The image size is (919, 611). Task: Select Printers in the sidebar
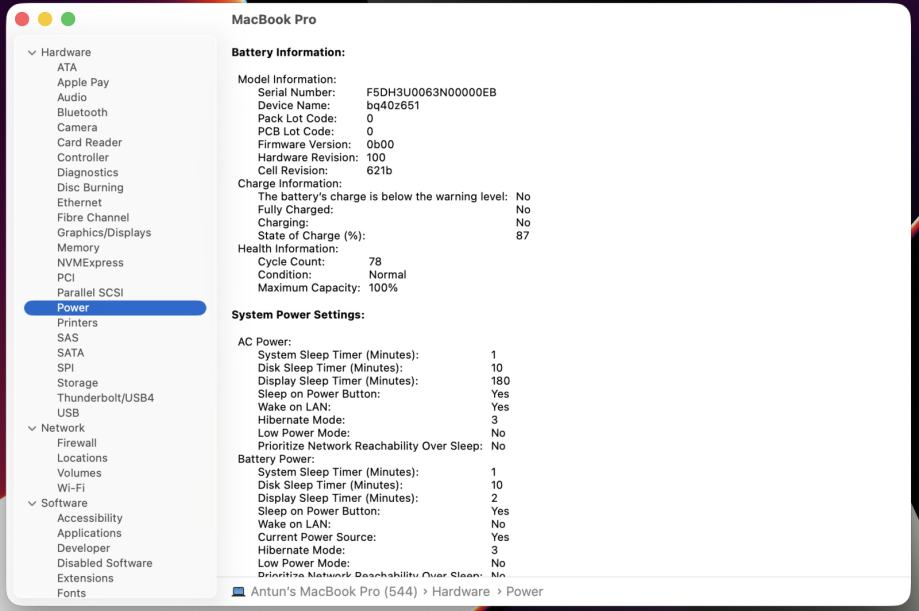tap(77, 323)
